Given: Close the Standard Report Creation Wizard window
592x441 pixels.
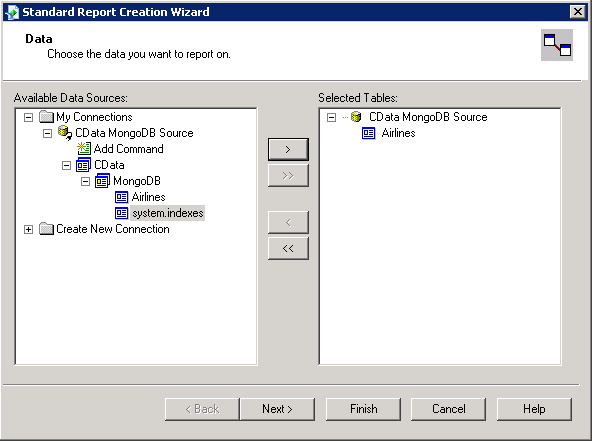Looking at the screenshot, I should (x=578, y=12).
